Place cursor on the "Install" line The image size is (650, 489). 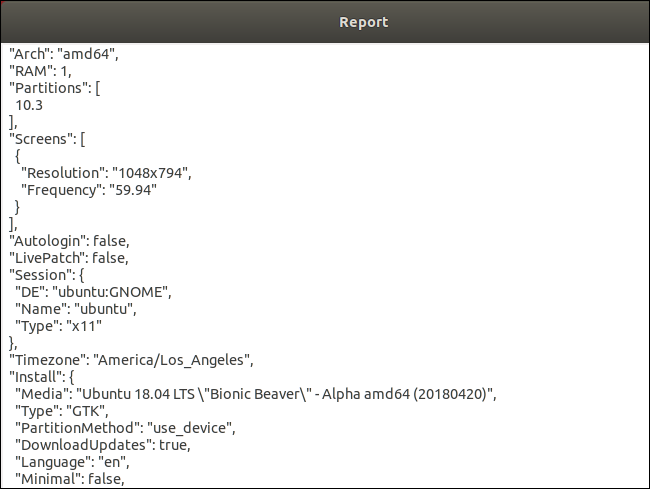41,376
